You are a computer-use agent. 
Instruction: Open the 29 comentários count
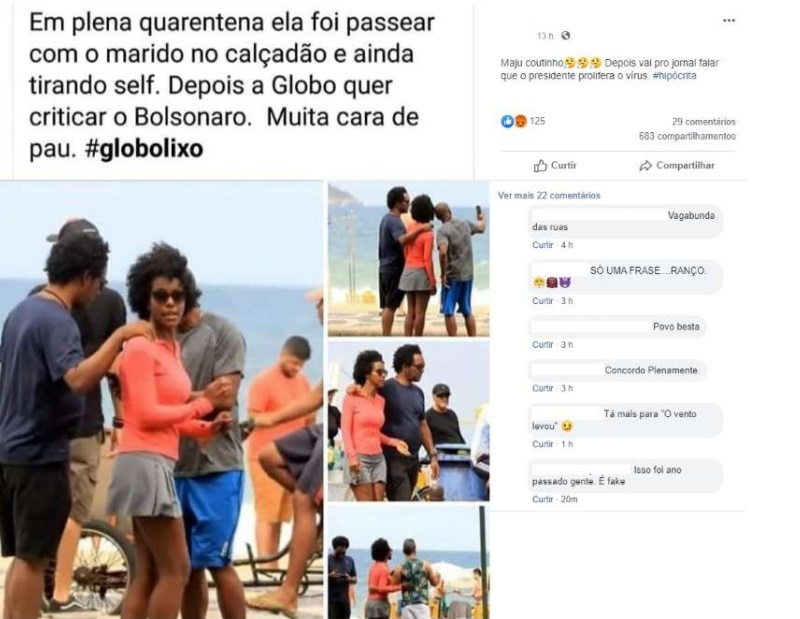coord(704,121)
